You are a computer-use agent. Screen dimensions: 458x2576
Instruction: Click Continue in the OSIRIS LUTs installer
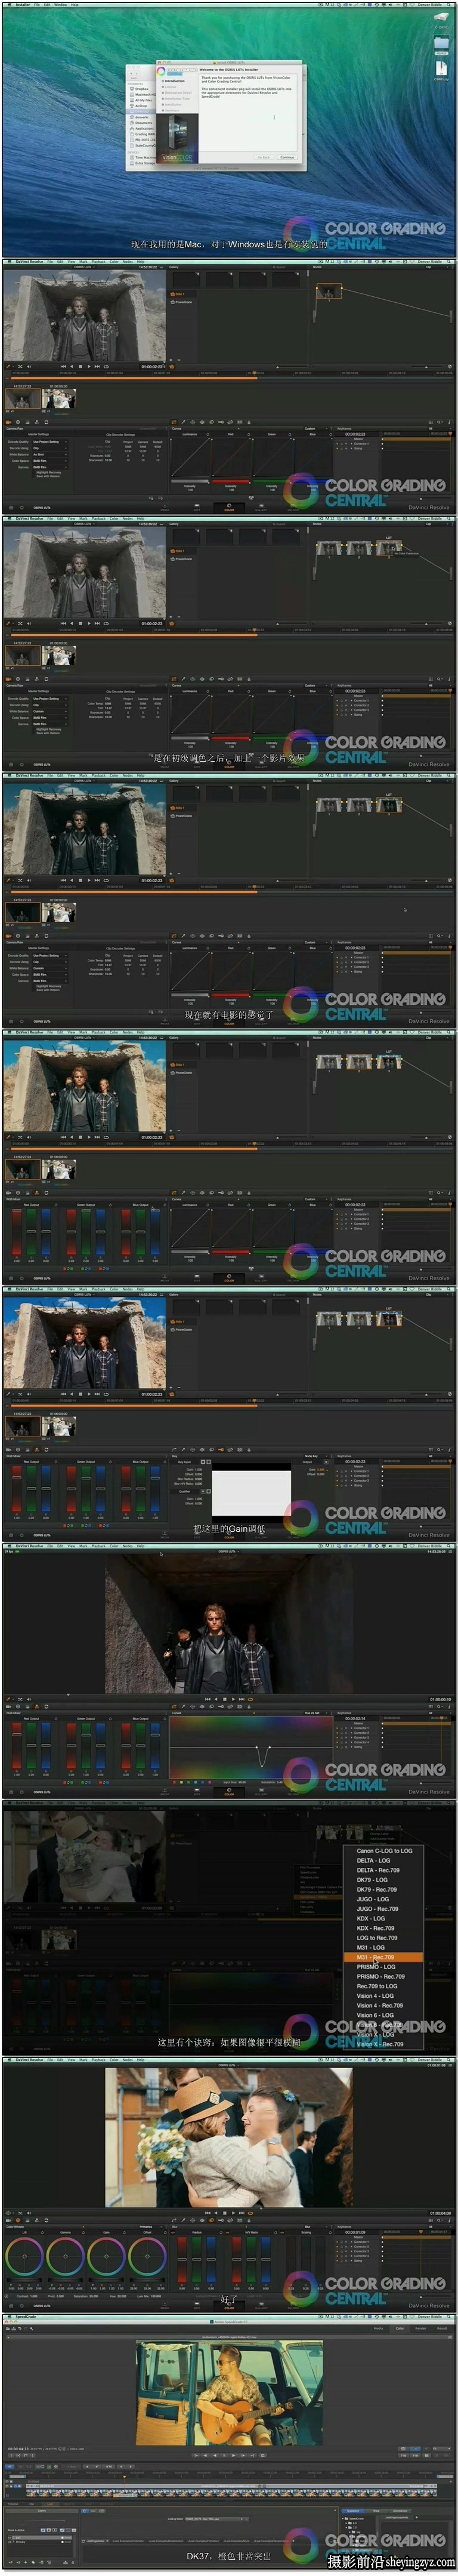(x=287, y=157)
